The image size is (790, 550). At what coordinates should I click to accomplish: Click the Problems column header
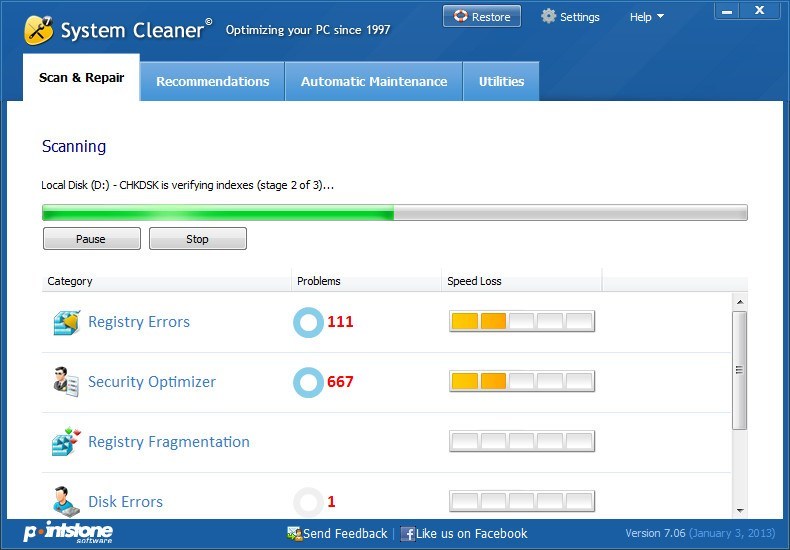(366, 281)
